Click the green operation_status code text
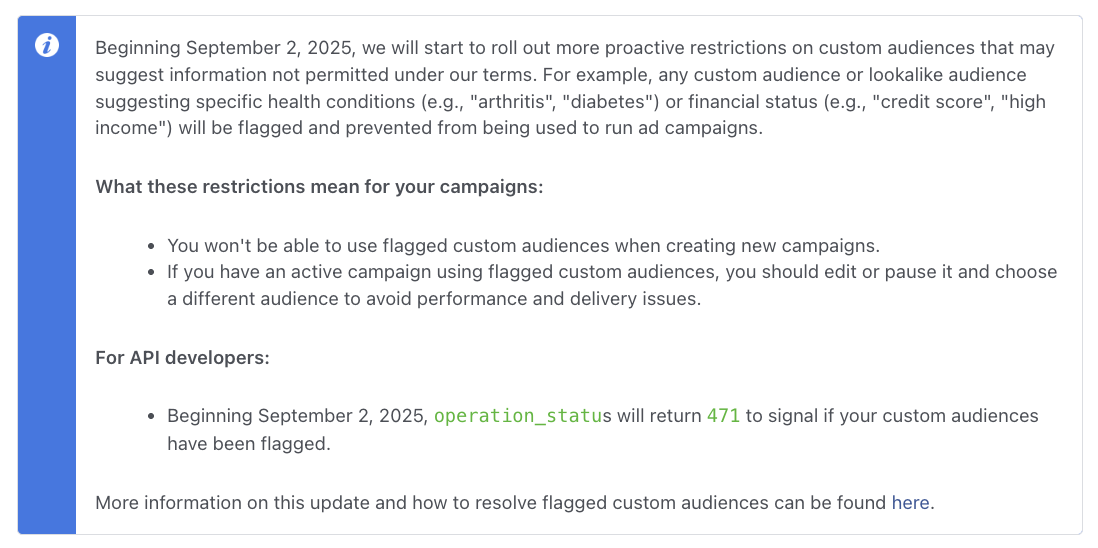 point(517,416)
